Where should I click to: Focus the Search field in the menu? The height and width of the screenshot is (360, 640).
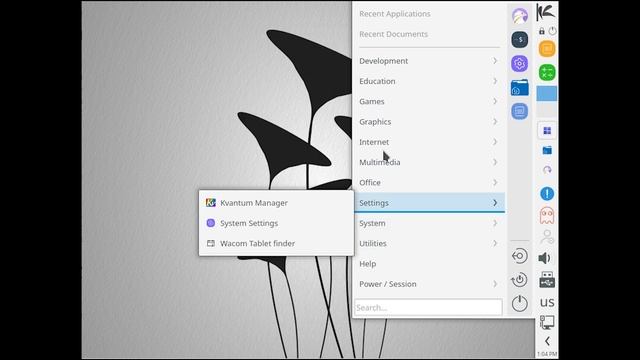(x=428, y=307)
